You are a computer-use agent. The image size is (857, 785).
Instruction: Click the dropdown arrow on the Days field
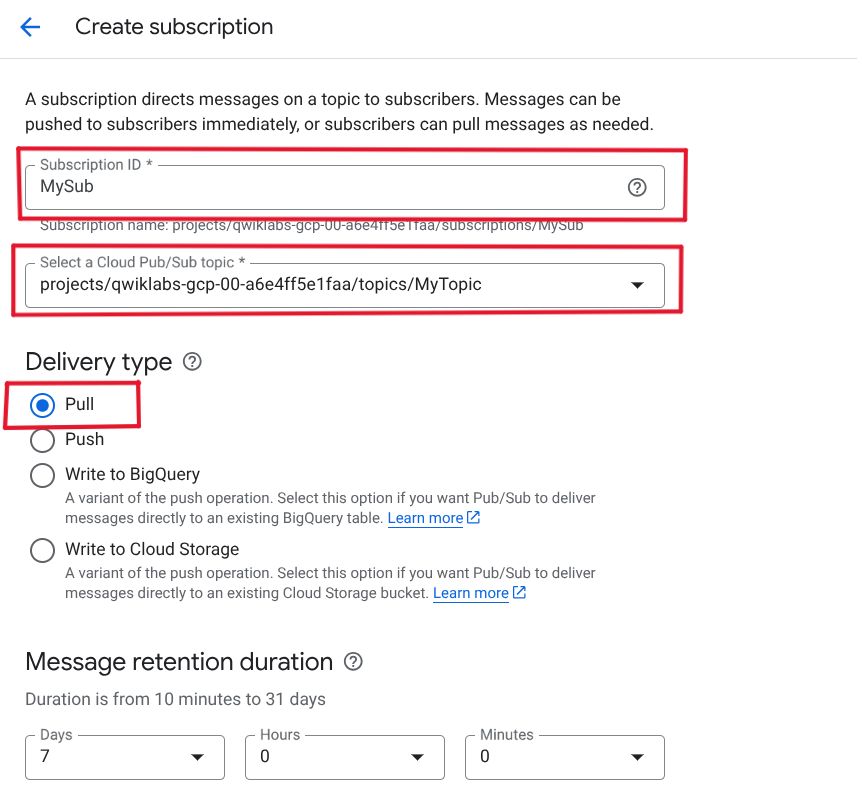pos(196,757)
